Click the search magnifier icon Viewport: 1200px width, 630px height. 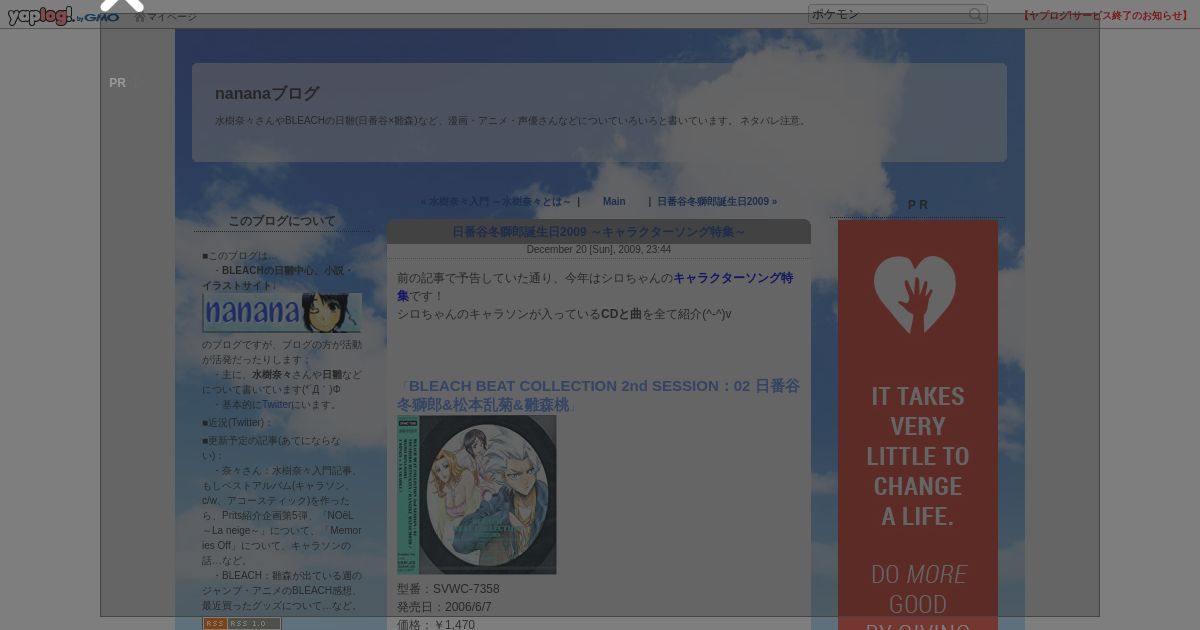click(975, 14)
